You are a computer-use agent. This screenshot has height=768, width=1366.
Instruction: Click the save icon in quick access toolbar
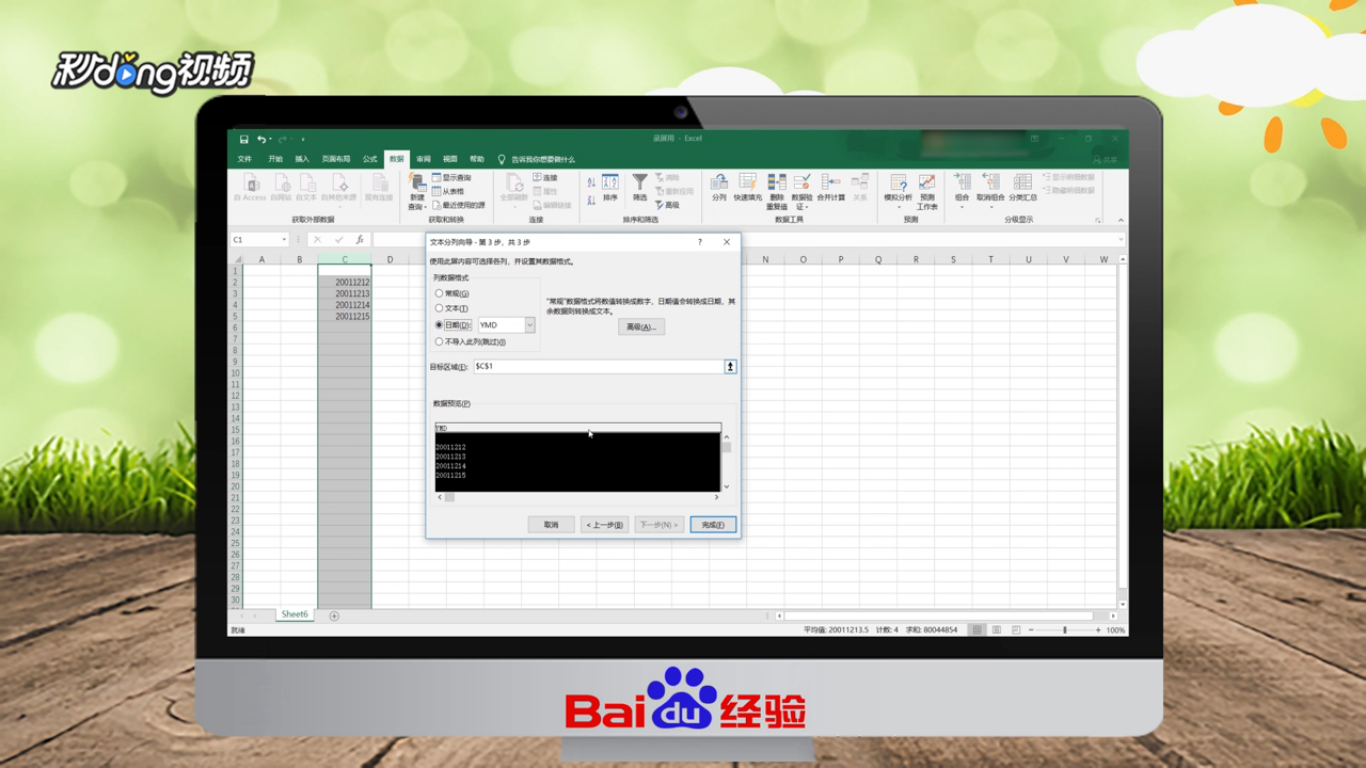[244, 139]
